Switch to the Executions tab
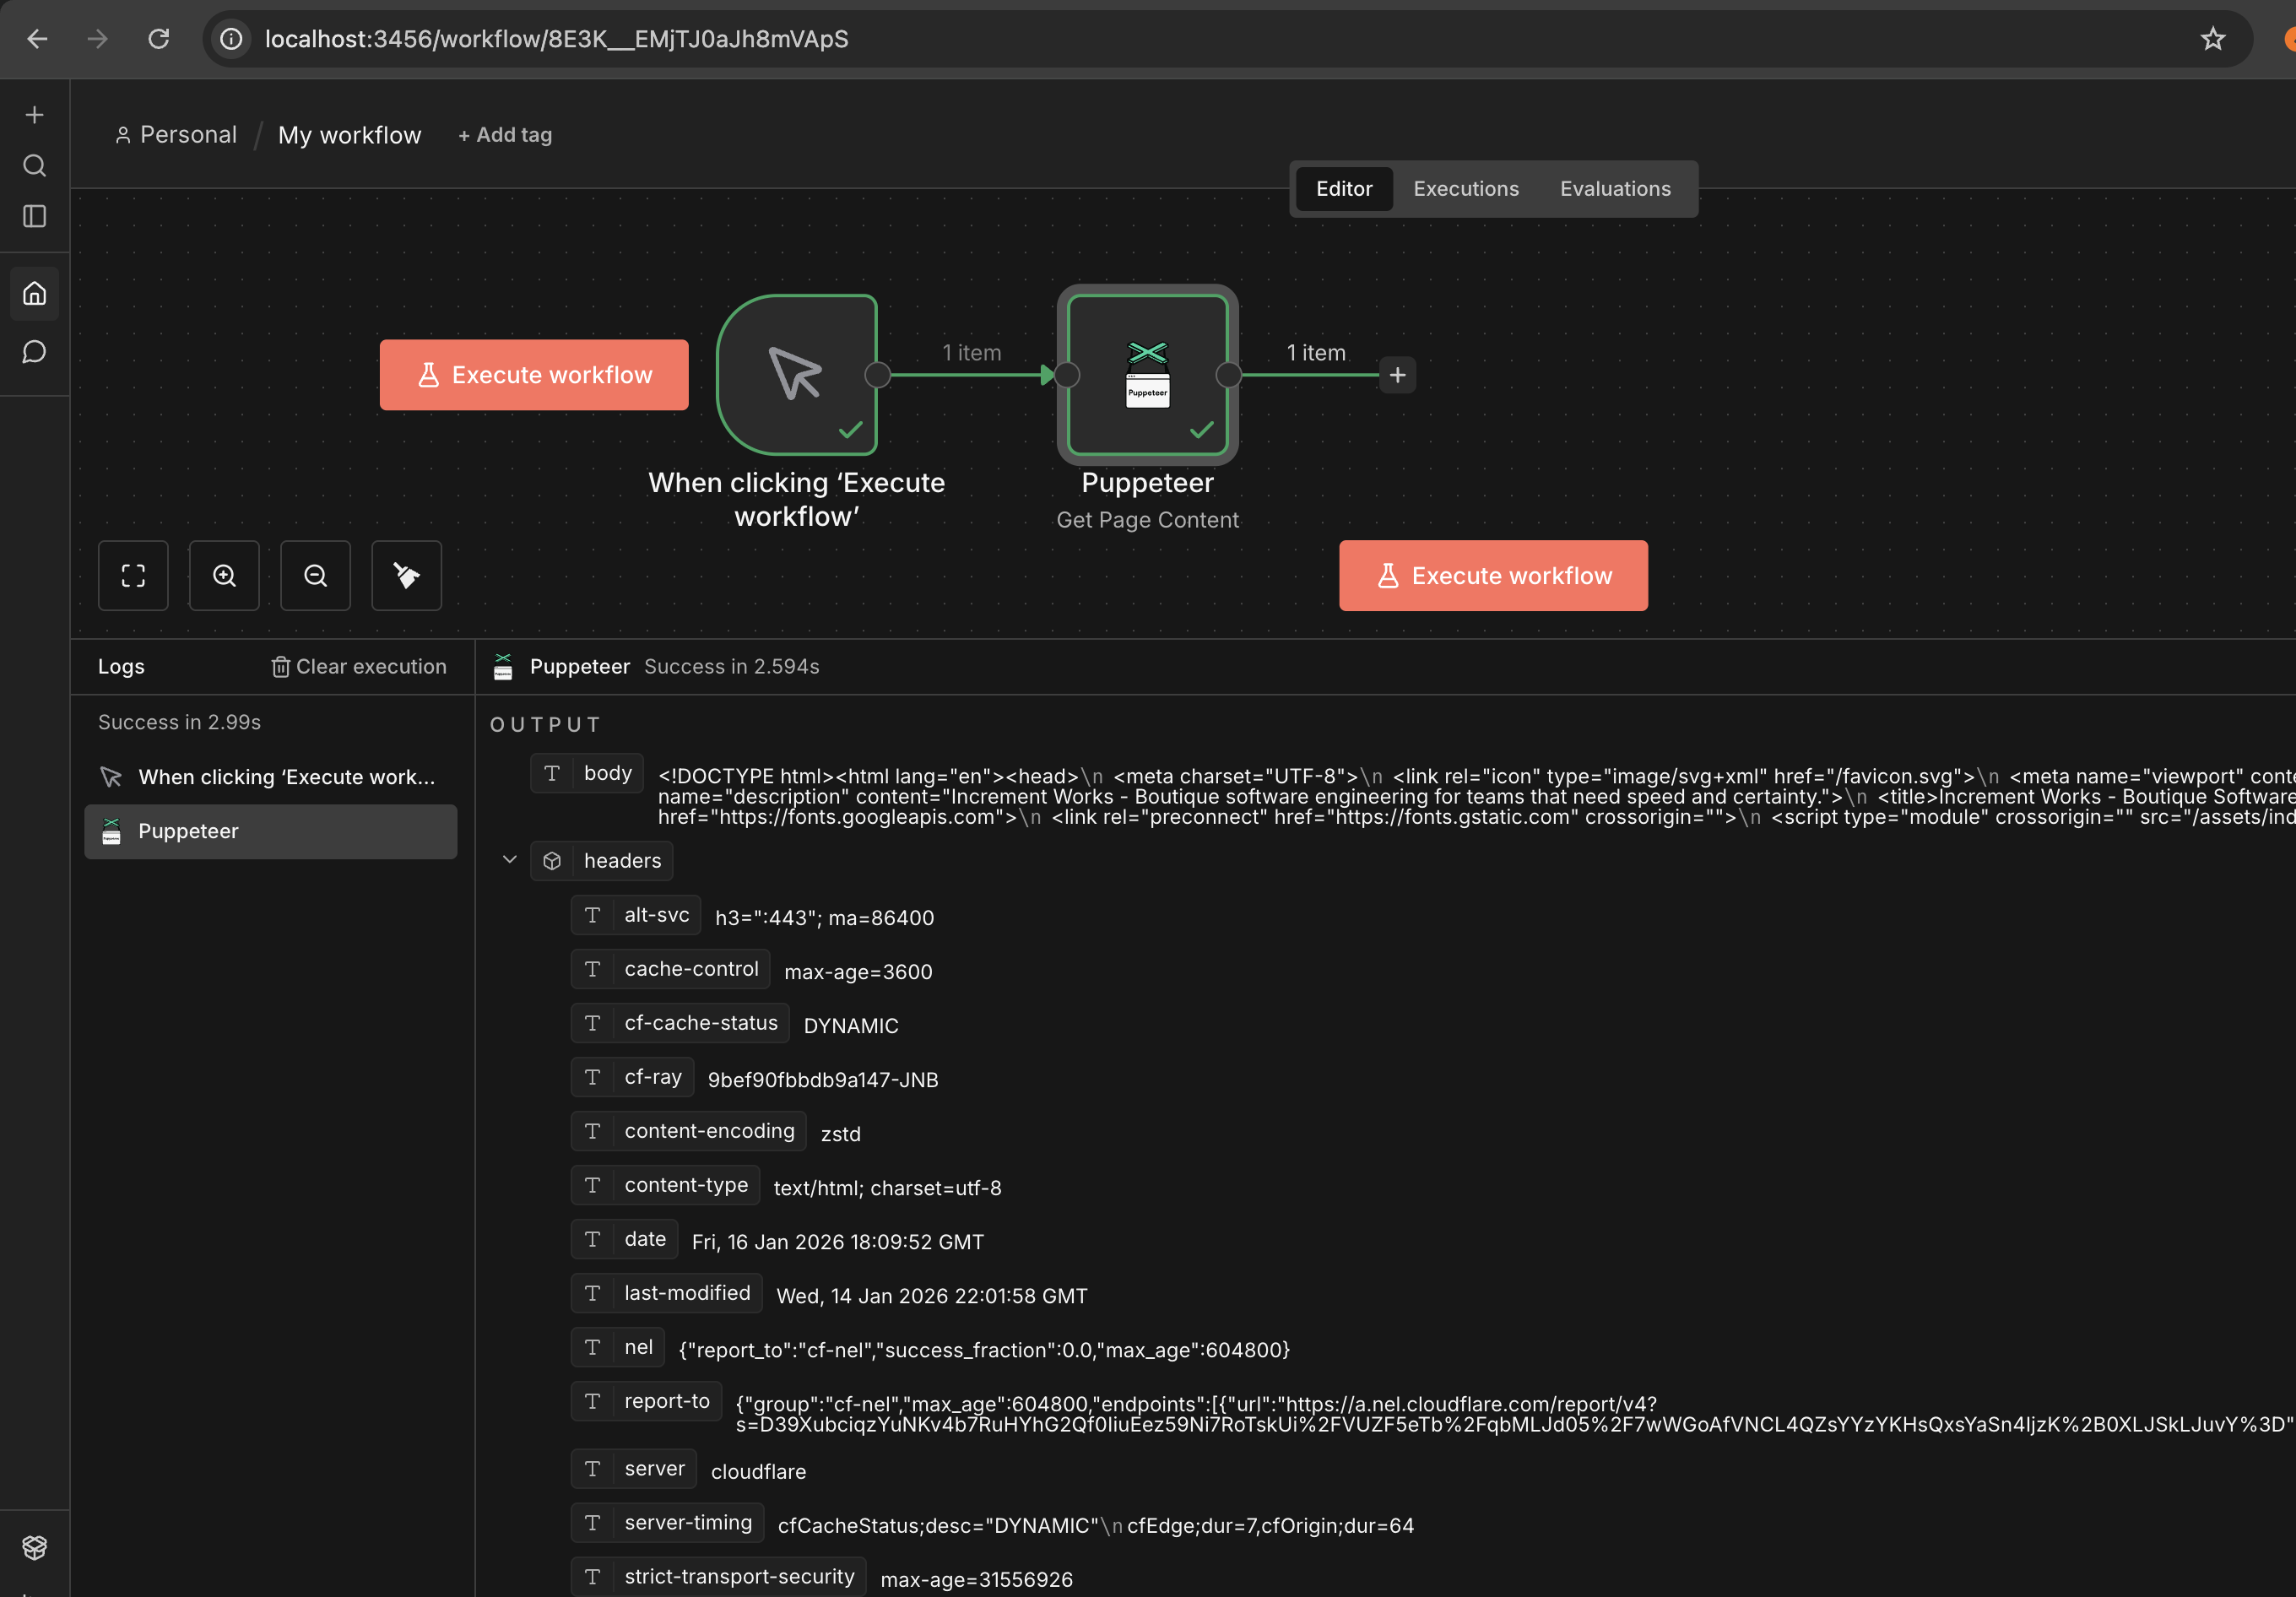Image resolution: width=2296 pixels, height=1597 pixels. click(x=1465, y=189)
